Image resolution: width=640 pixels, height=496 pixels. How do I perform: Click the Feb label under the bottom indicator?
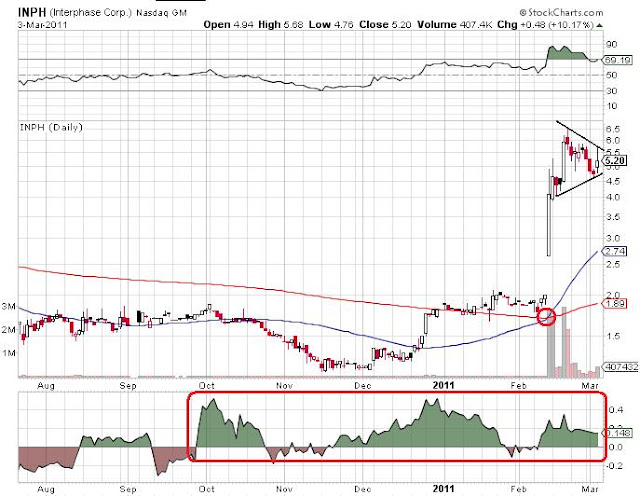(x=519, y=489)
